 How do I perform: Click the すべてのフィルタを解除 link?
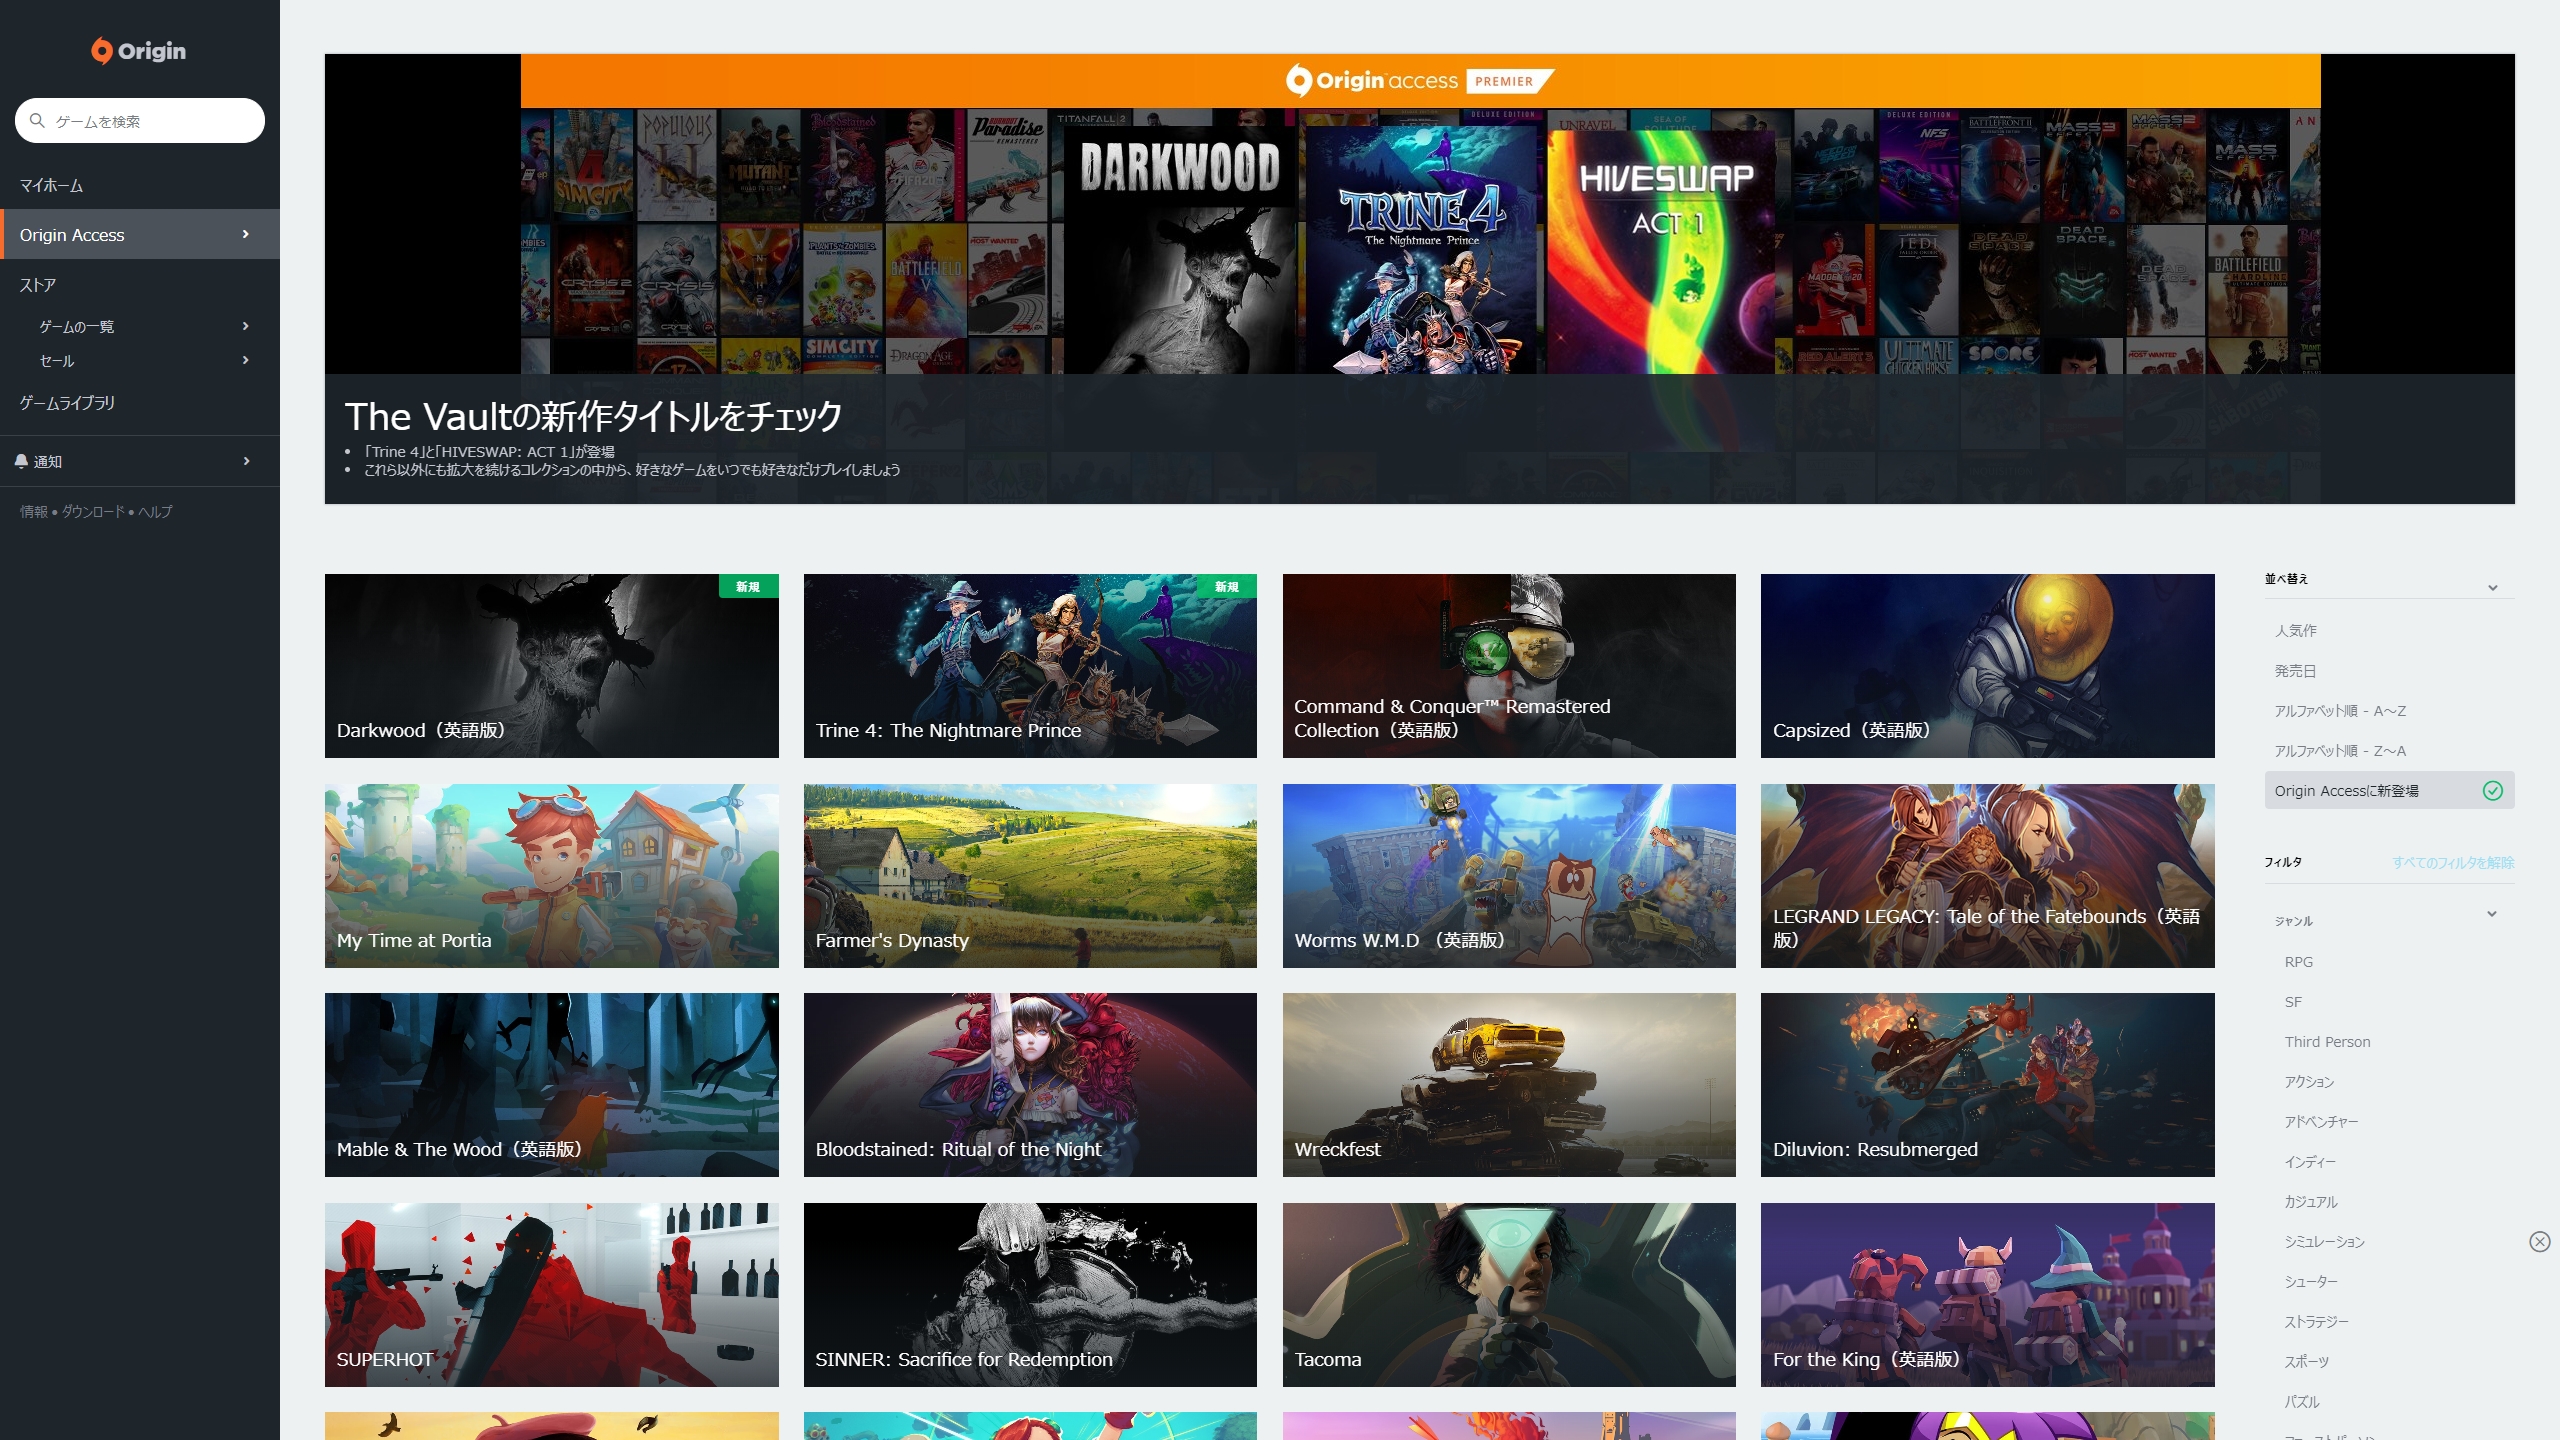2452,863
